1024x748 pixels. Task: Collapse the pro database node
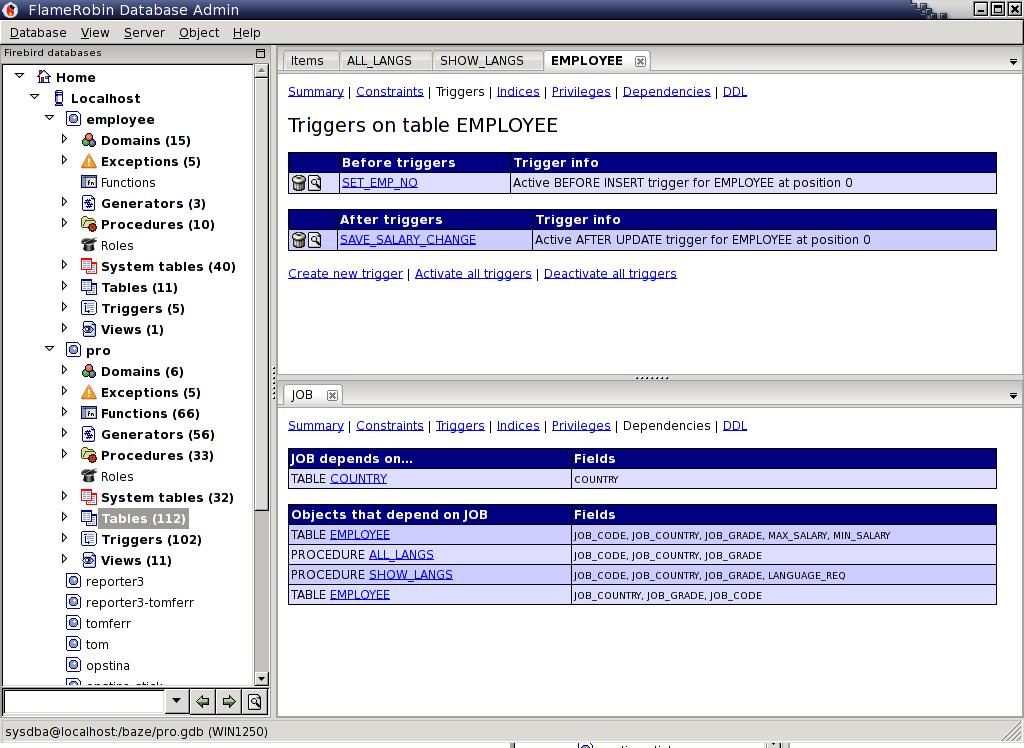click(x=50, y=349)
